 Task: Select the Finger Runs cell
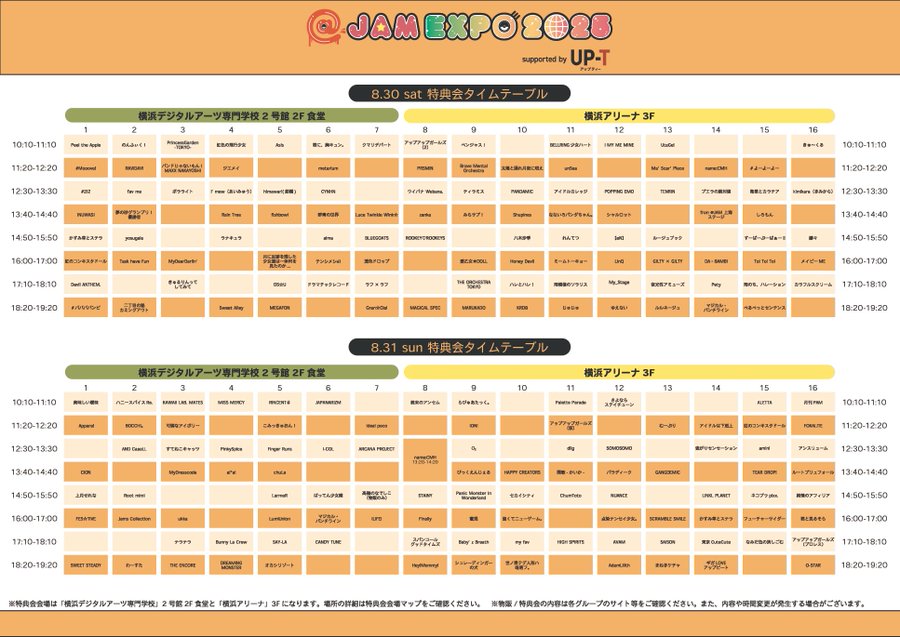click(280, 449)
